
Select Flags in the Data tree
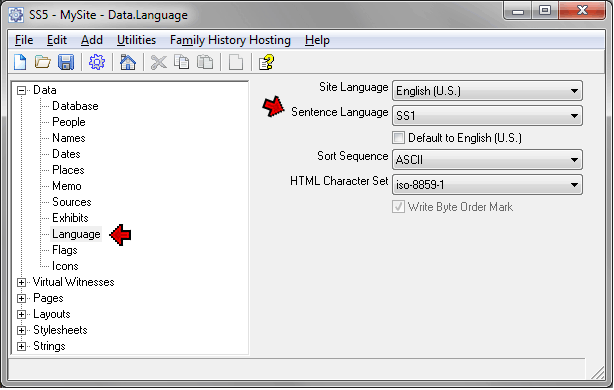click(x=65, y=250)
